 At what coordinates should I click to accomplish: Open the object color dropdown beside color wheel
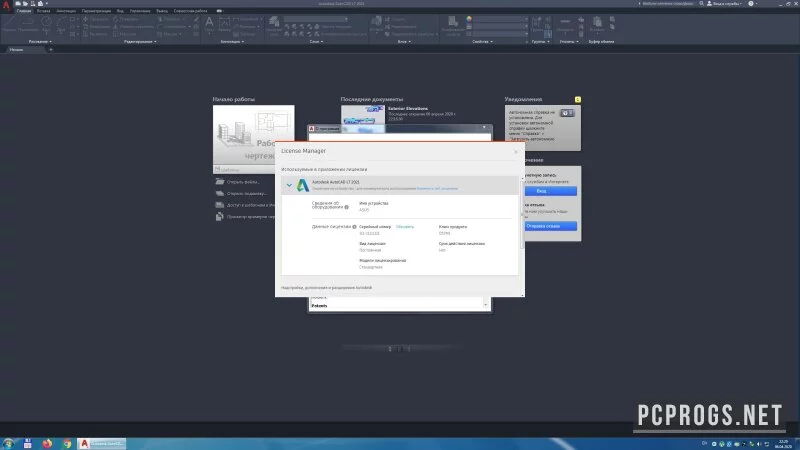click(x=500, y=19)
